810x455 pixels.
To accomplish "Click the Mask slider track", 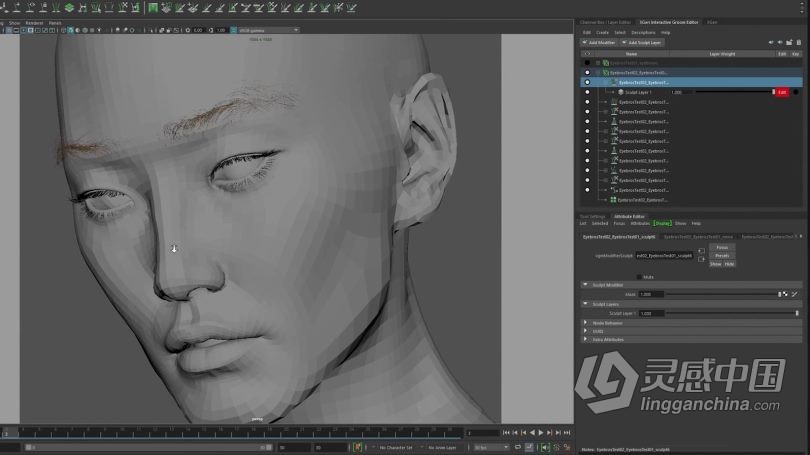I will coord(723,294).
